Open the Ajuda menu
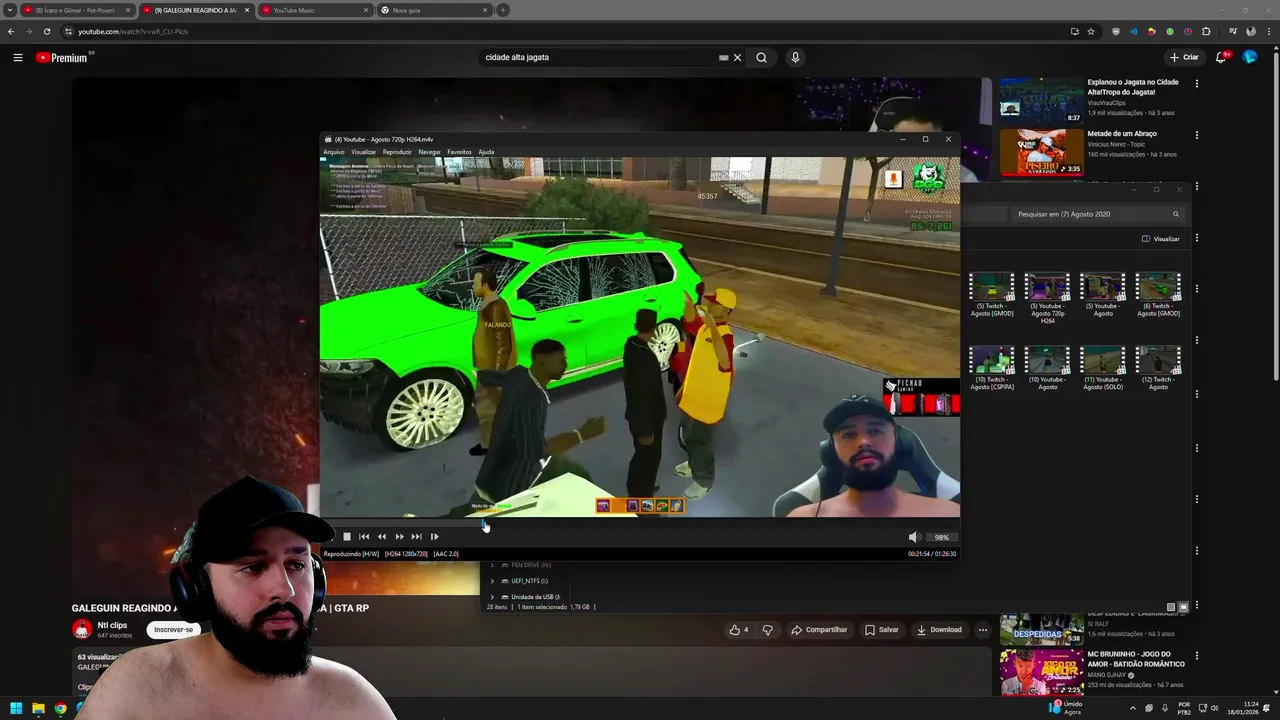The width and height of the screenshot is (1280, 720). [x=486, y=152]
